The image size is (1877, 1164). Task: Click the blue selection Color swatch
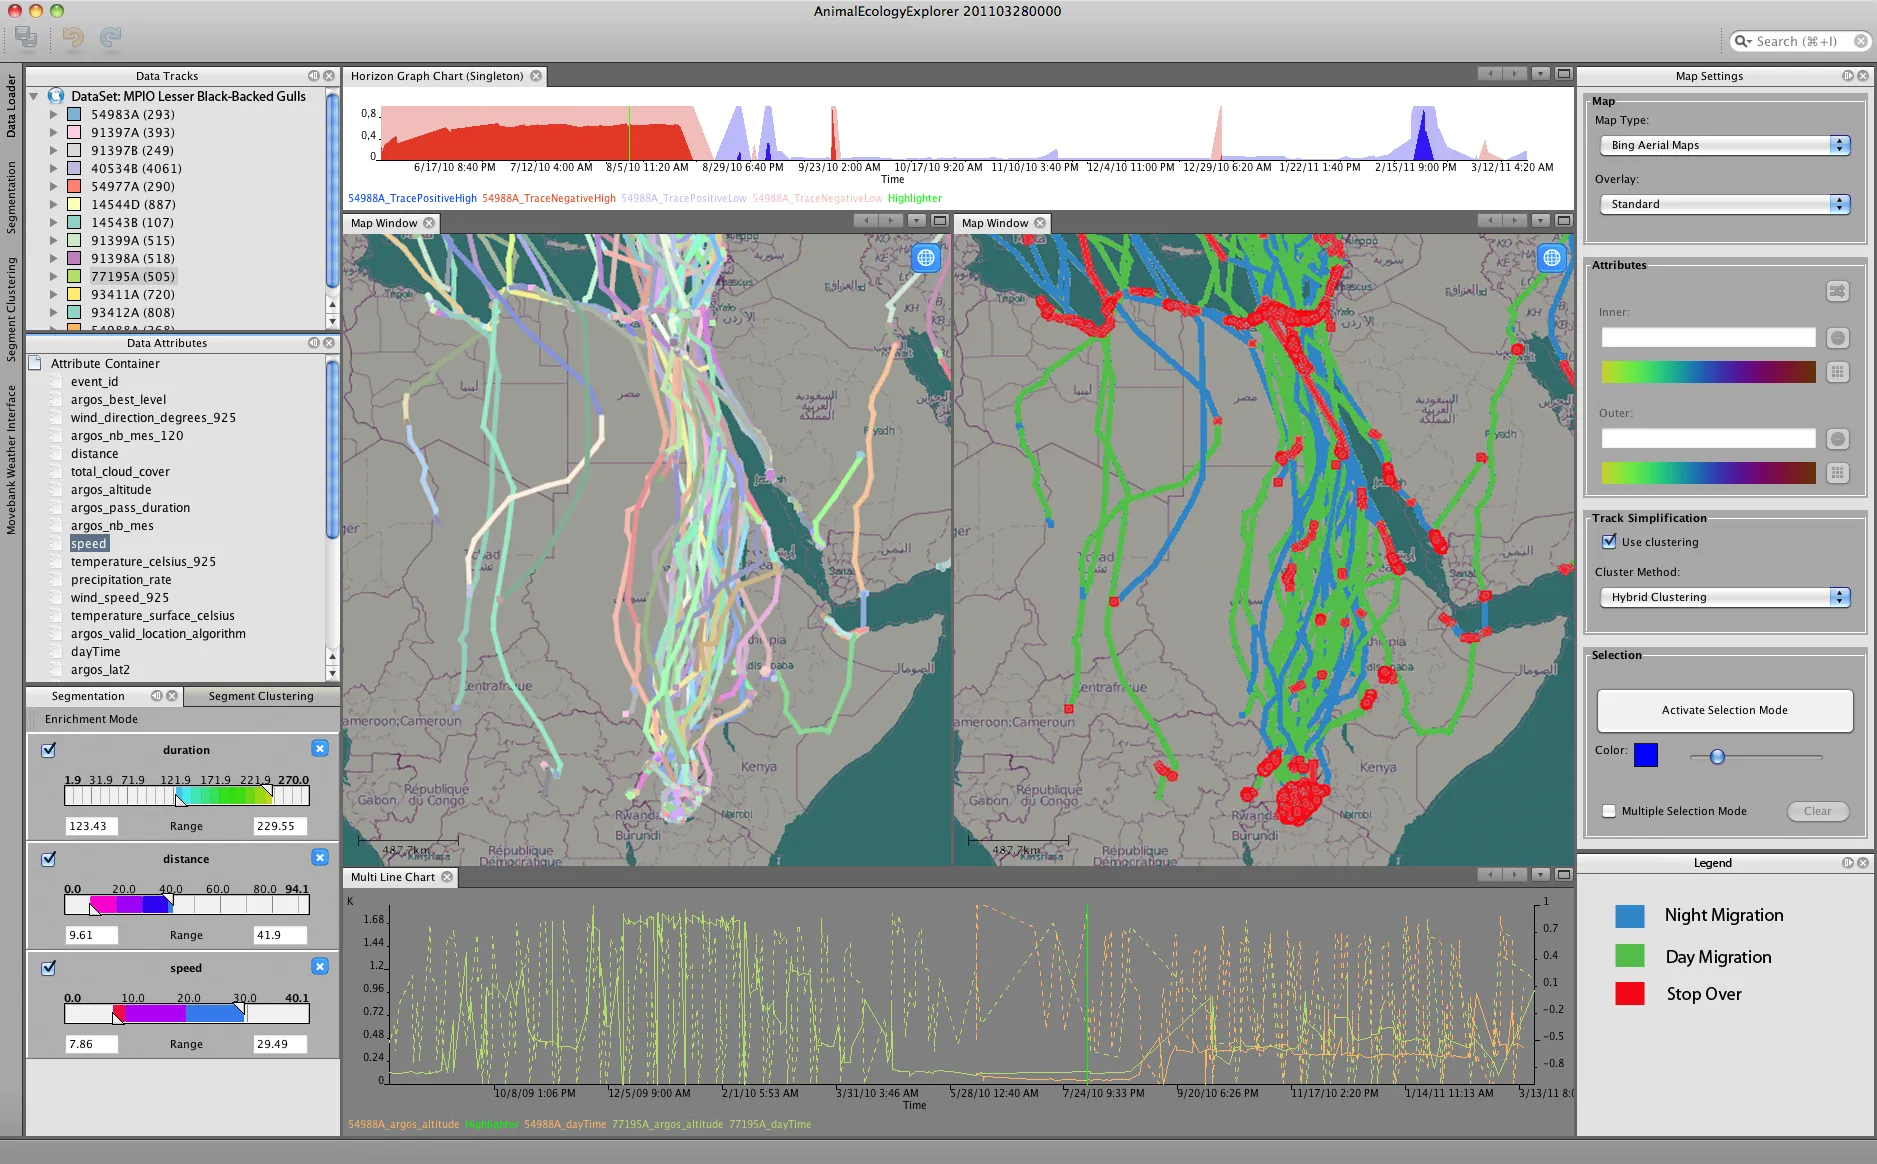(x=1646, y=755)
